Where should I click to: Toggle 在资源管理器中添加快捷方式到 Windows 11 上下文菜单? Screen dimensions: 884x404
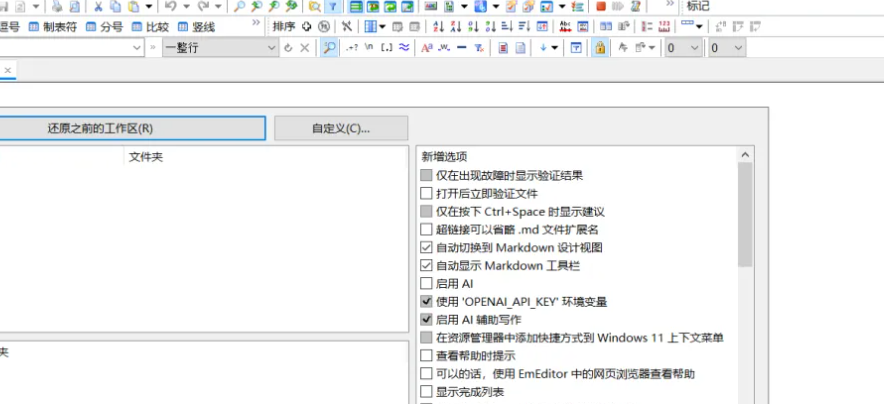coord(426,338)
